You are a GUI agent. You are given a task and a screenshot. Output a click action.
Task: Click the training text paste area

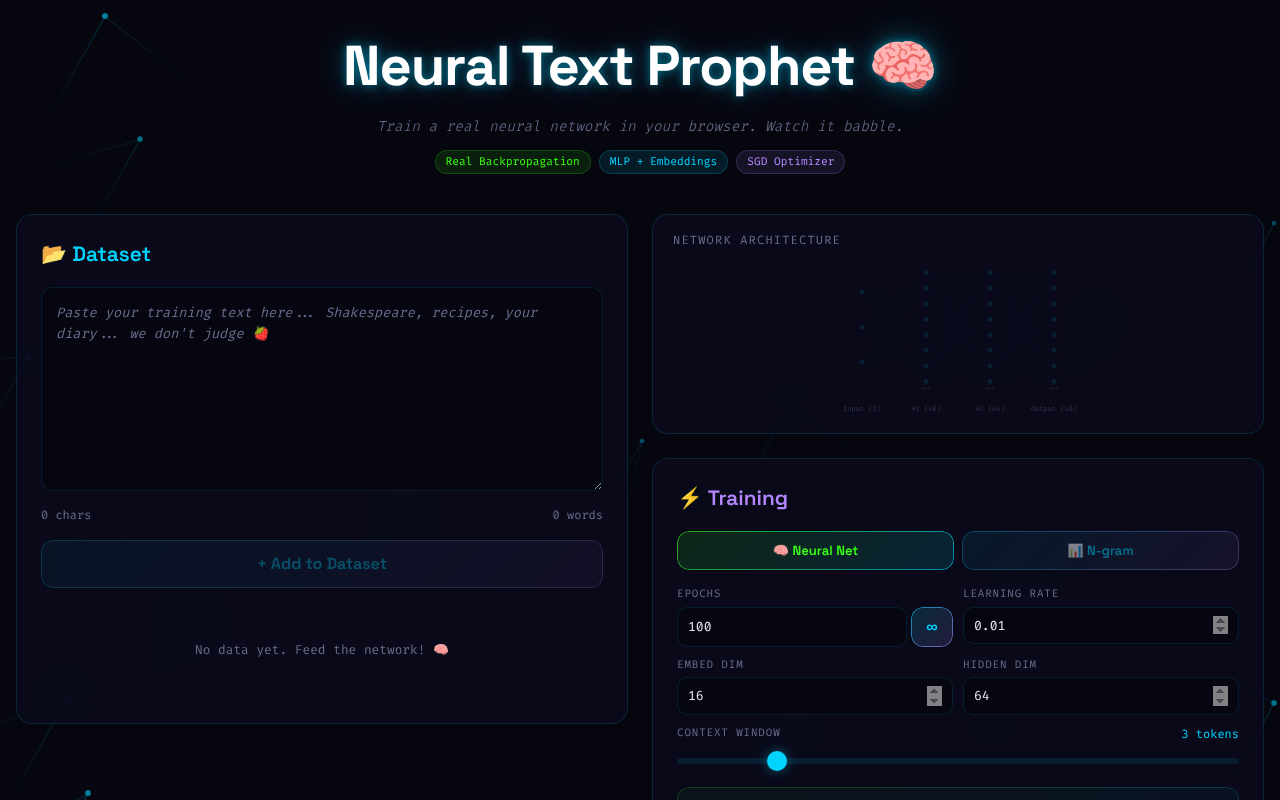(x=322, y=389)
